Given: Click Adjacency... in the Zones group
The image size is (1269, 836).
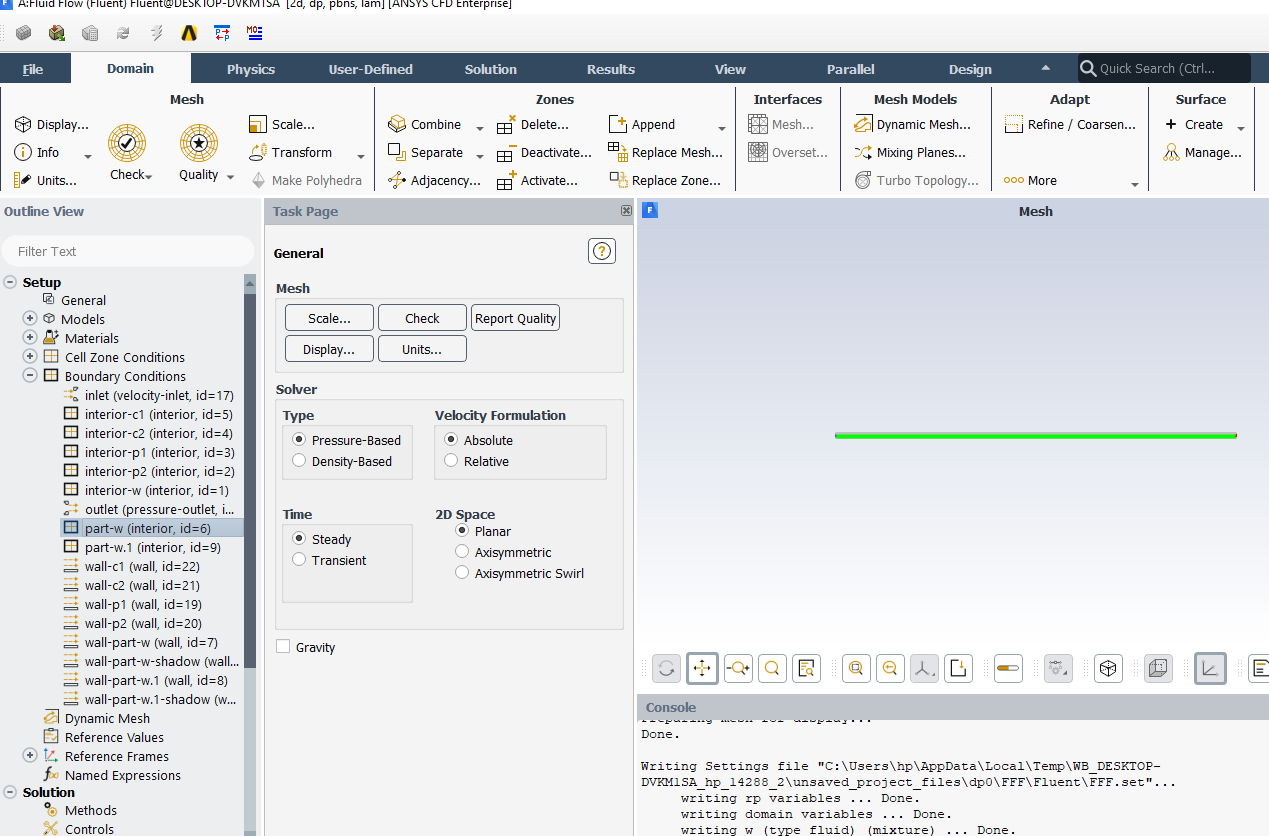Looking at the screenshot, I should click(x=434, y=181).
